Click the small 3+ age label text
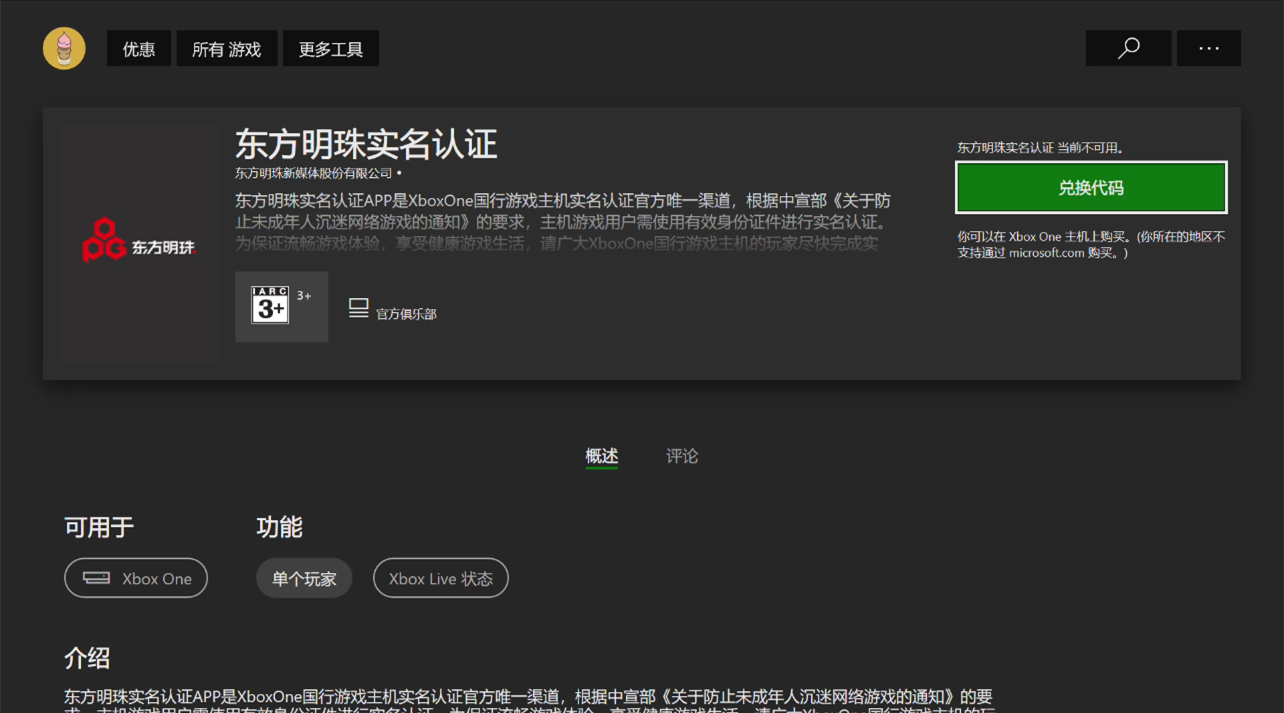This screenshot has width=1284, height=713. click(304, 296)
